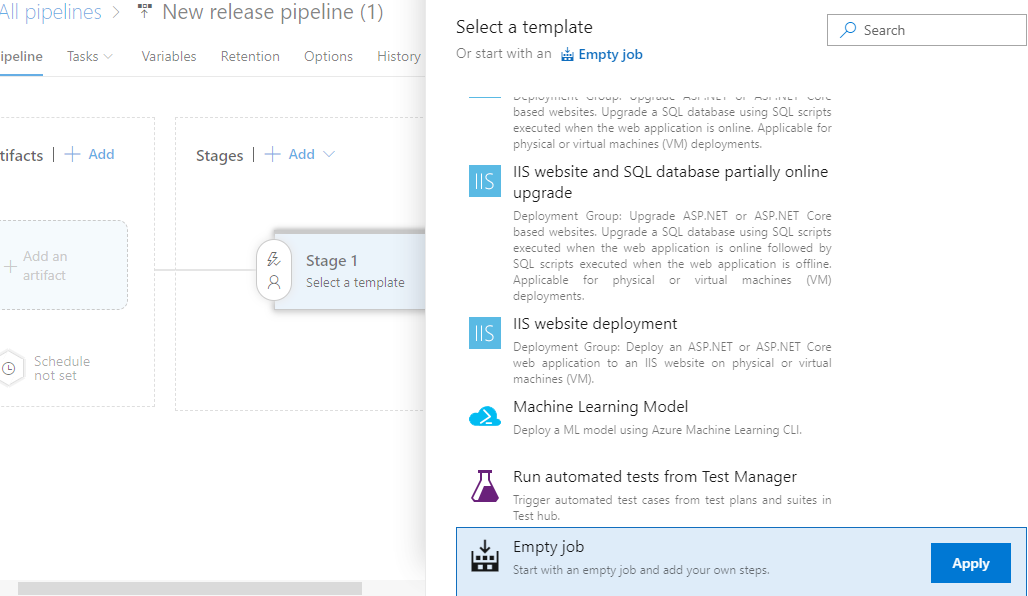Click Add next to Artifacts

90,154
